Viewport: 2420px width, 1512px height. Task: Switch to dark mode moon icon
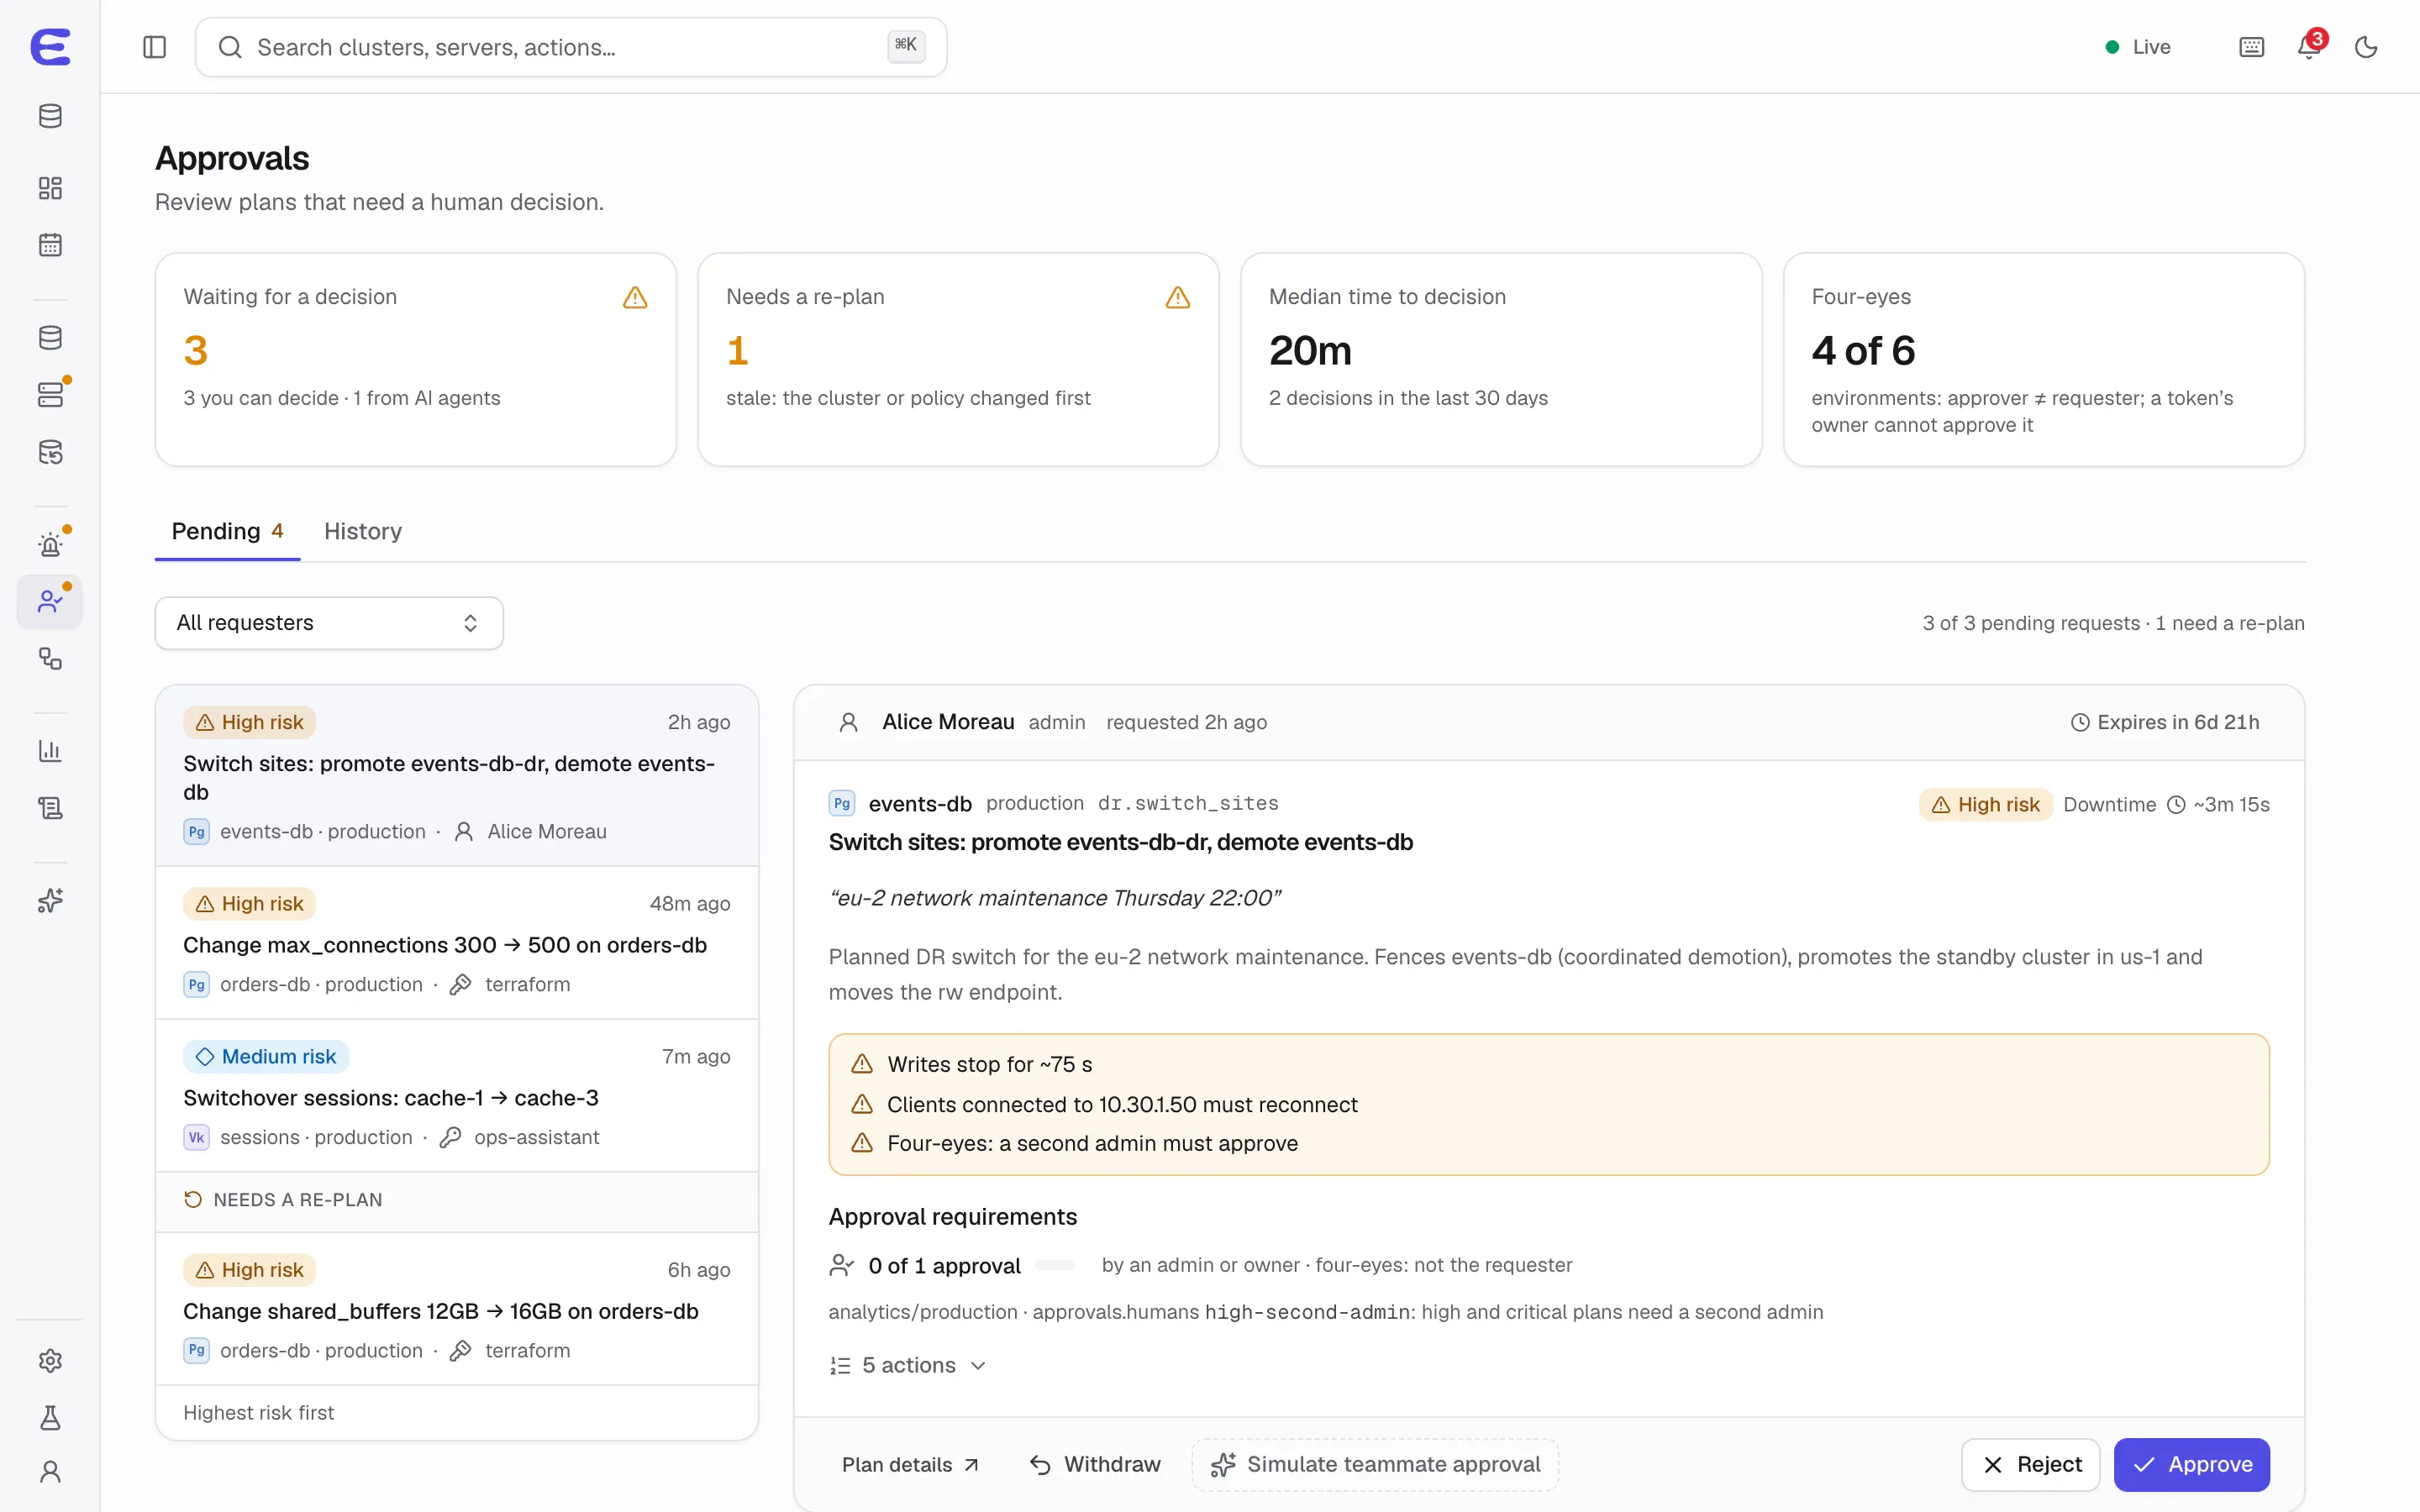2366,47
